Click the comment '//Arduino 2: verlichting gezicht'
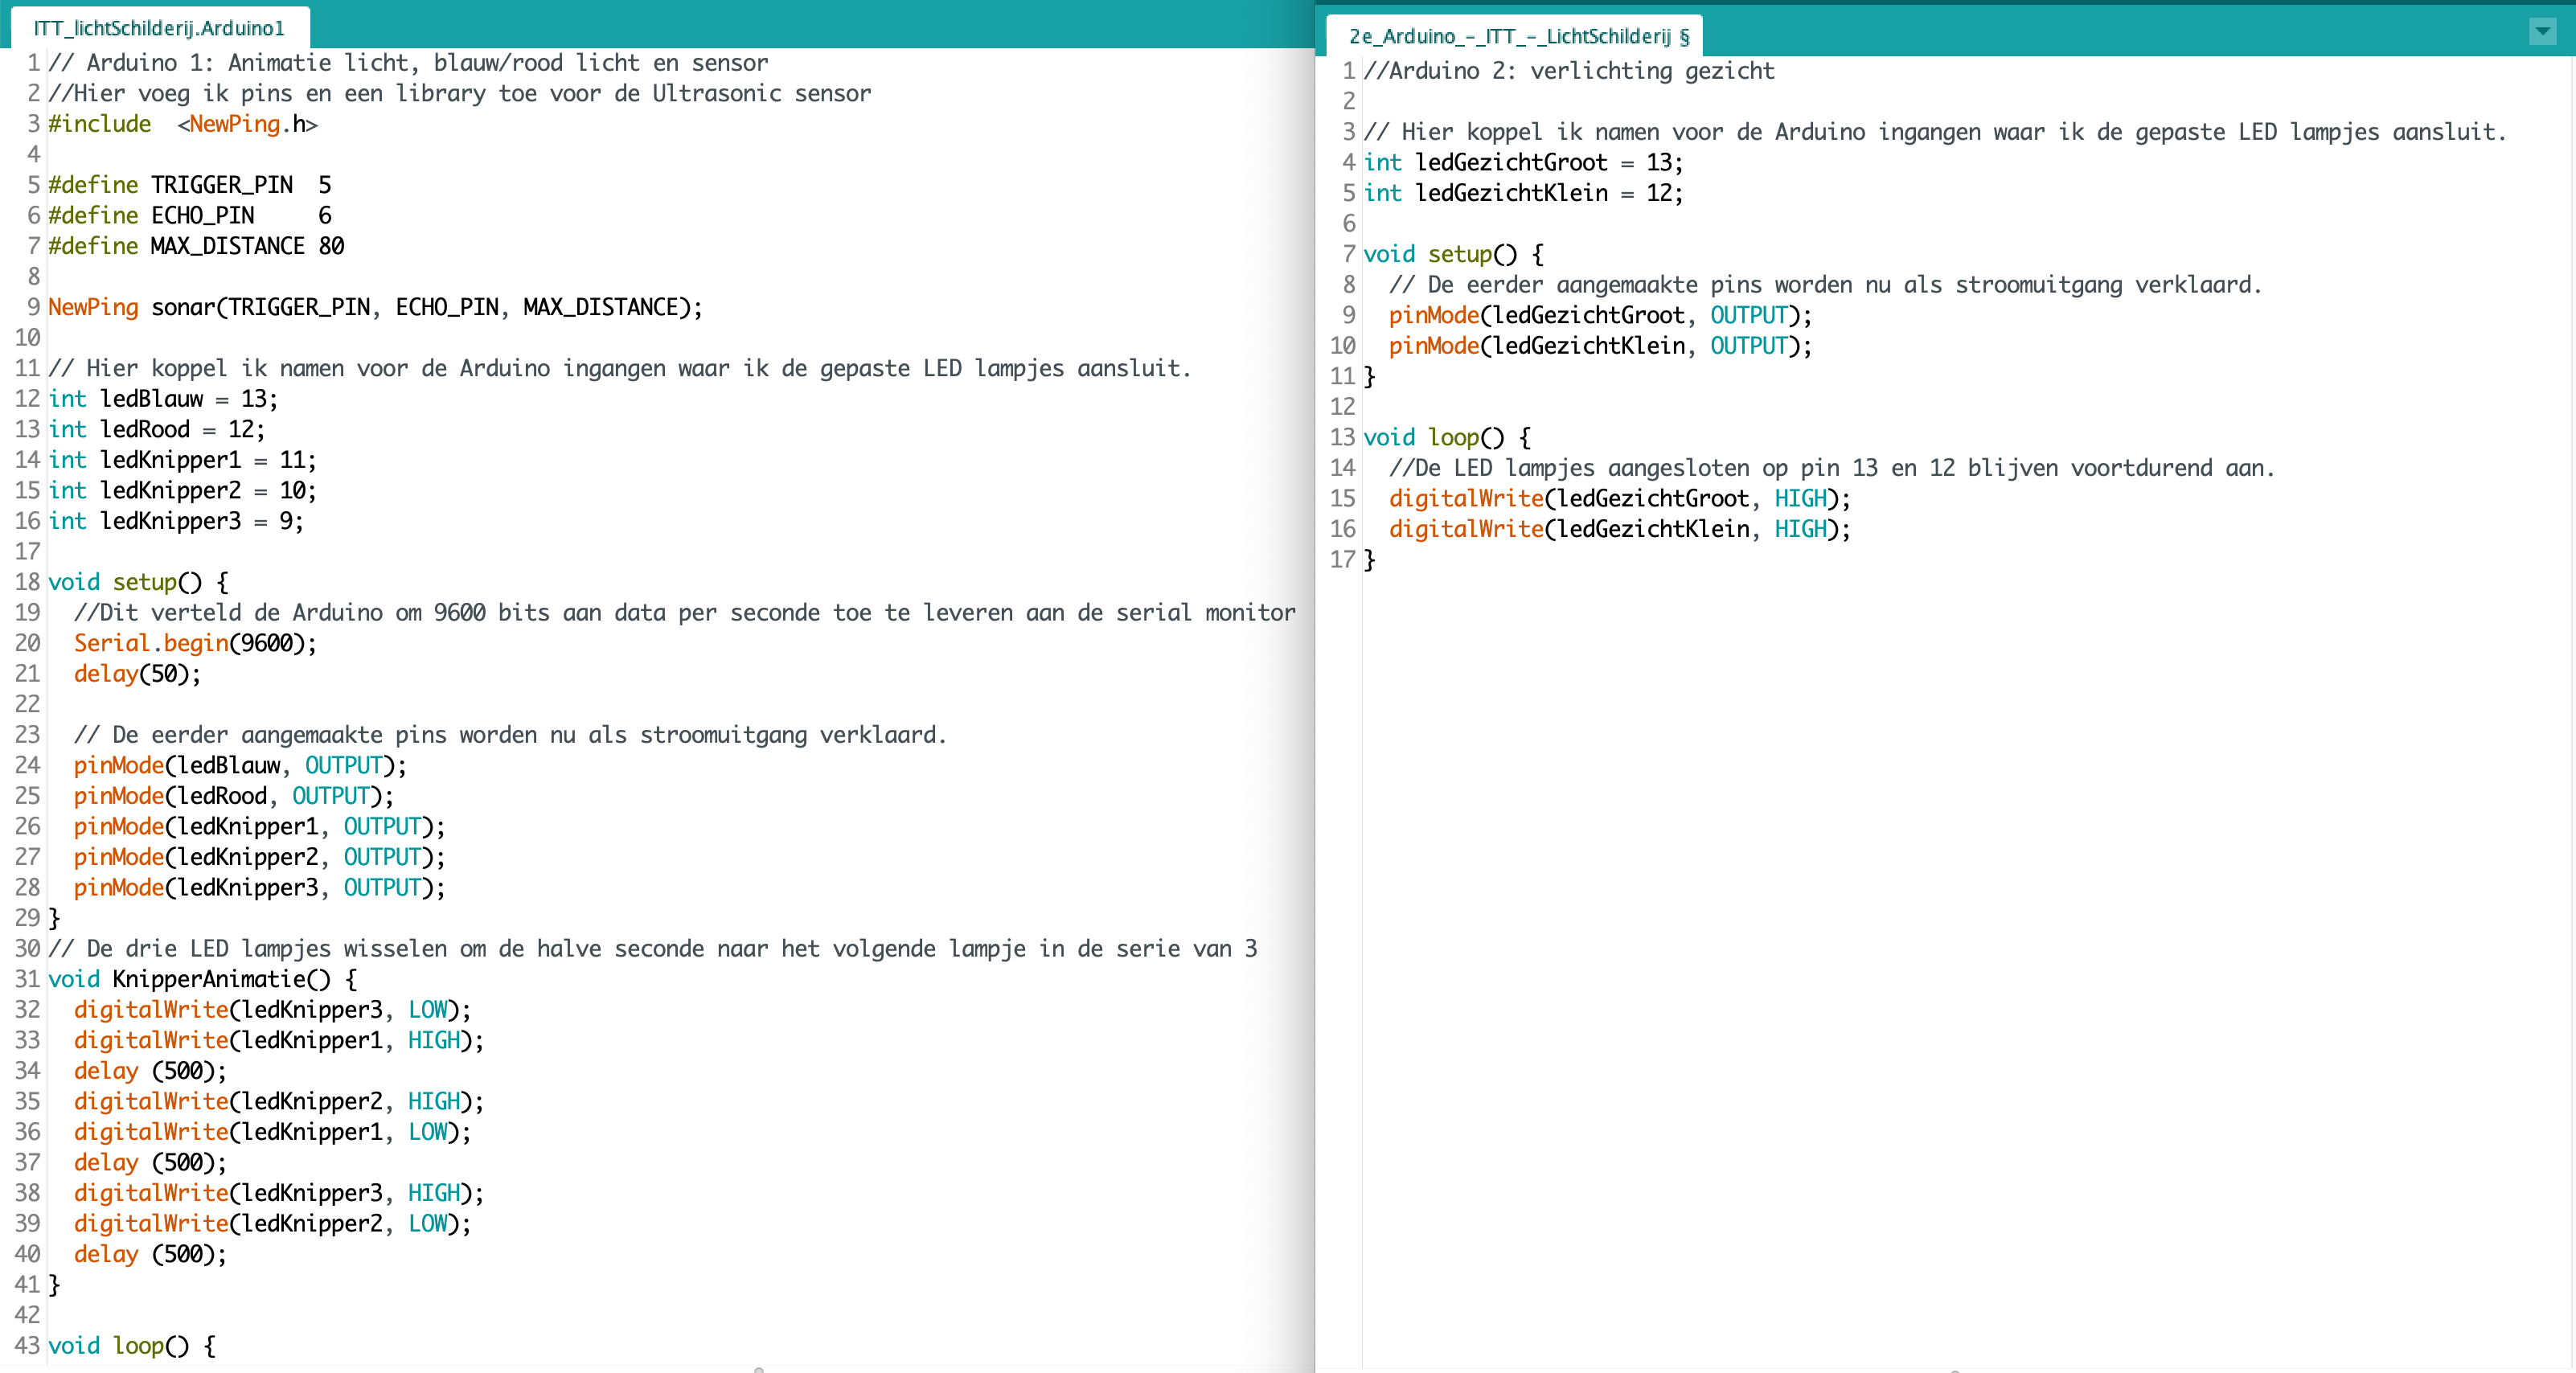The width and height of the screenshot is (2576, 1373). [x=1569, y=71]
